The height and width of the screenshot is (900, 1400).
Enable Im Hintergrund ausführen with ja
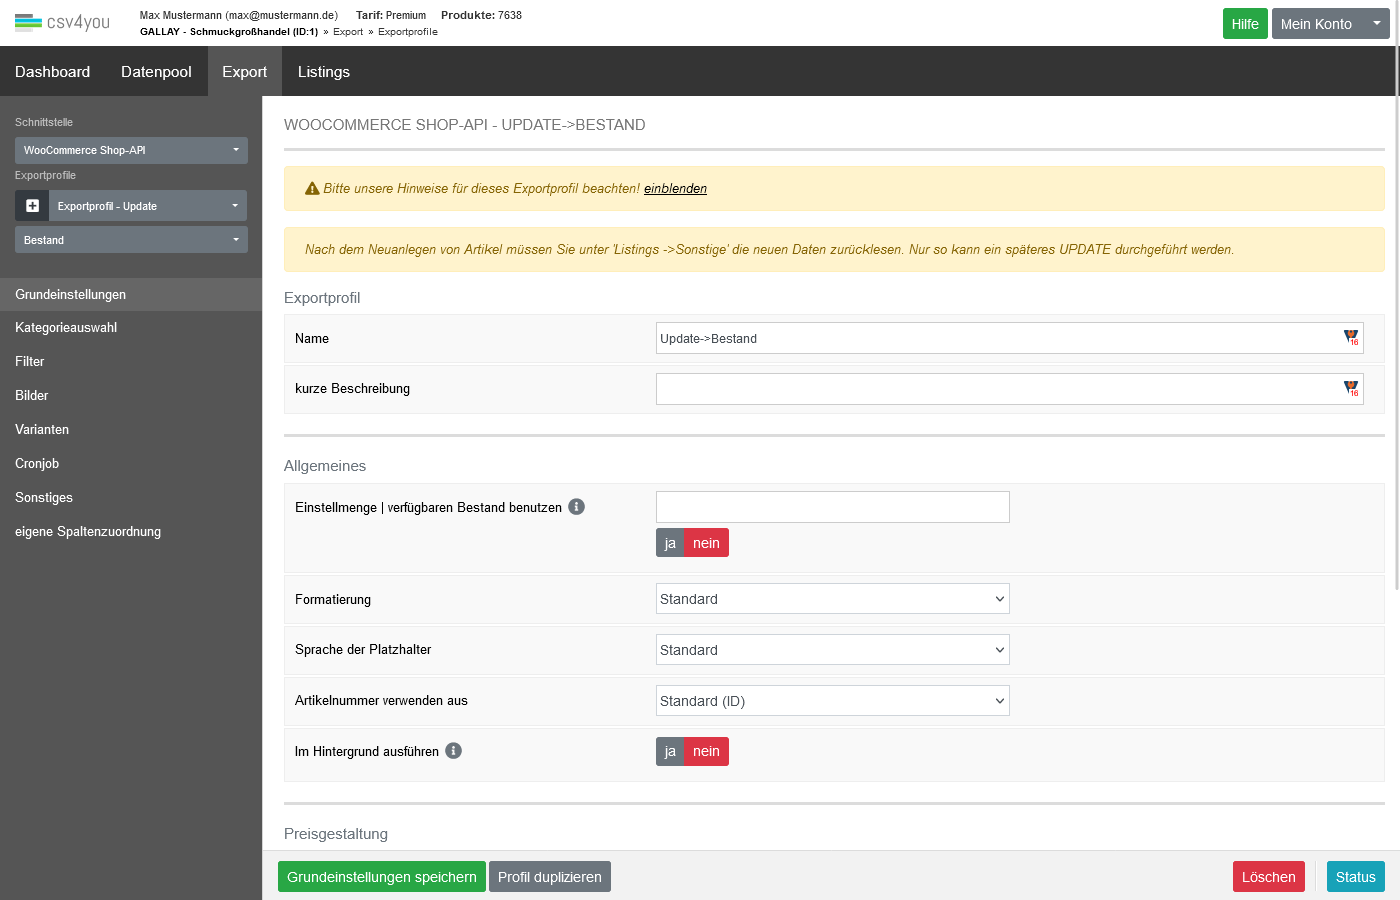[670, 751]
